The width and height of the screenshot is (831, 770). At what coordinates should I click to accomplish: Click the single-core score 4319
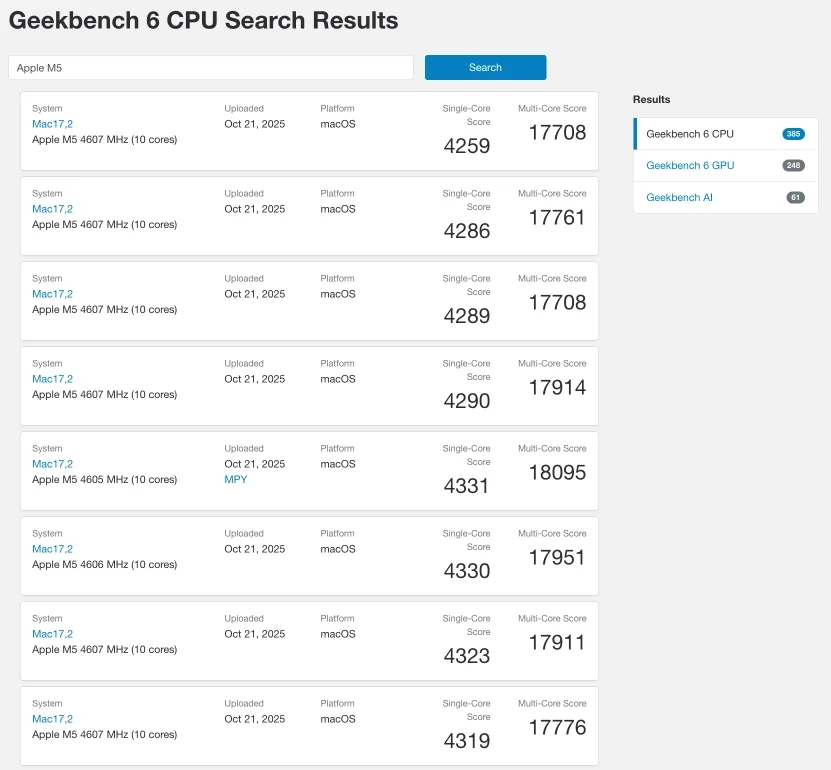[x=466, y=741]
